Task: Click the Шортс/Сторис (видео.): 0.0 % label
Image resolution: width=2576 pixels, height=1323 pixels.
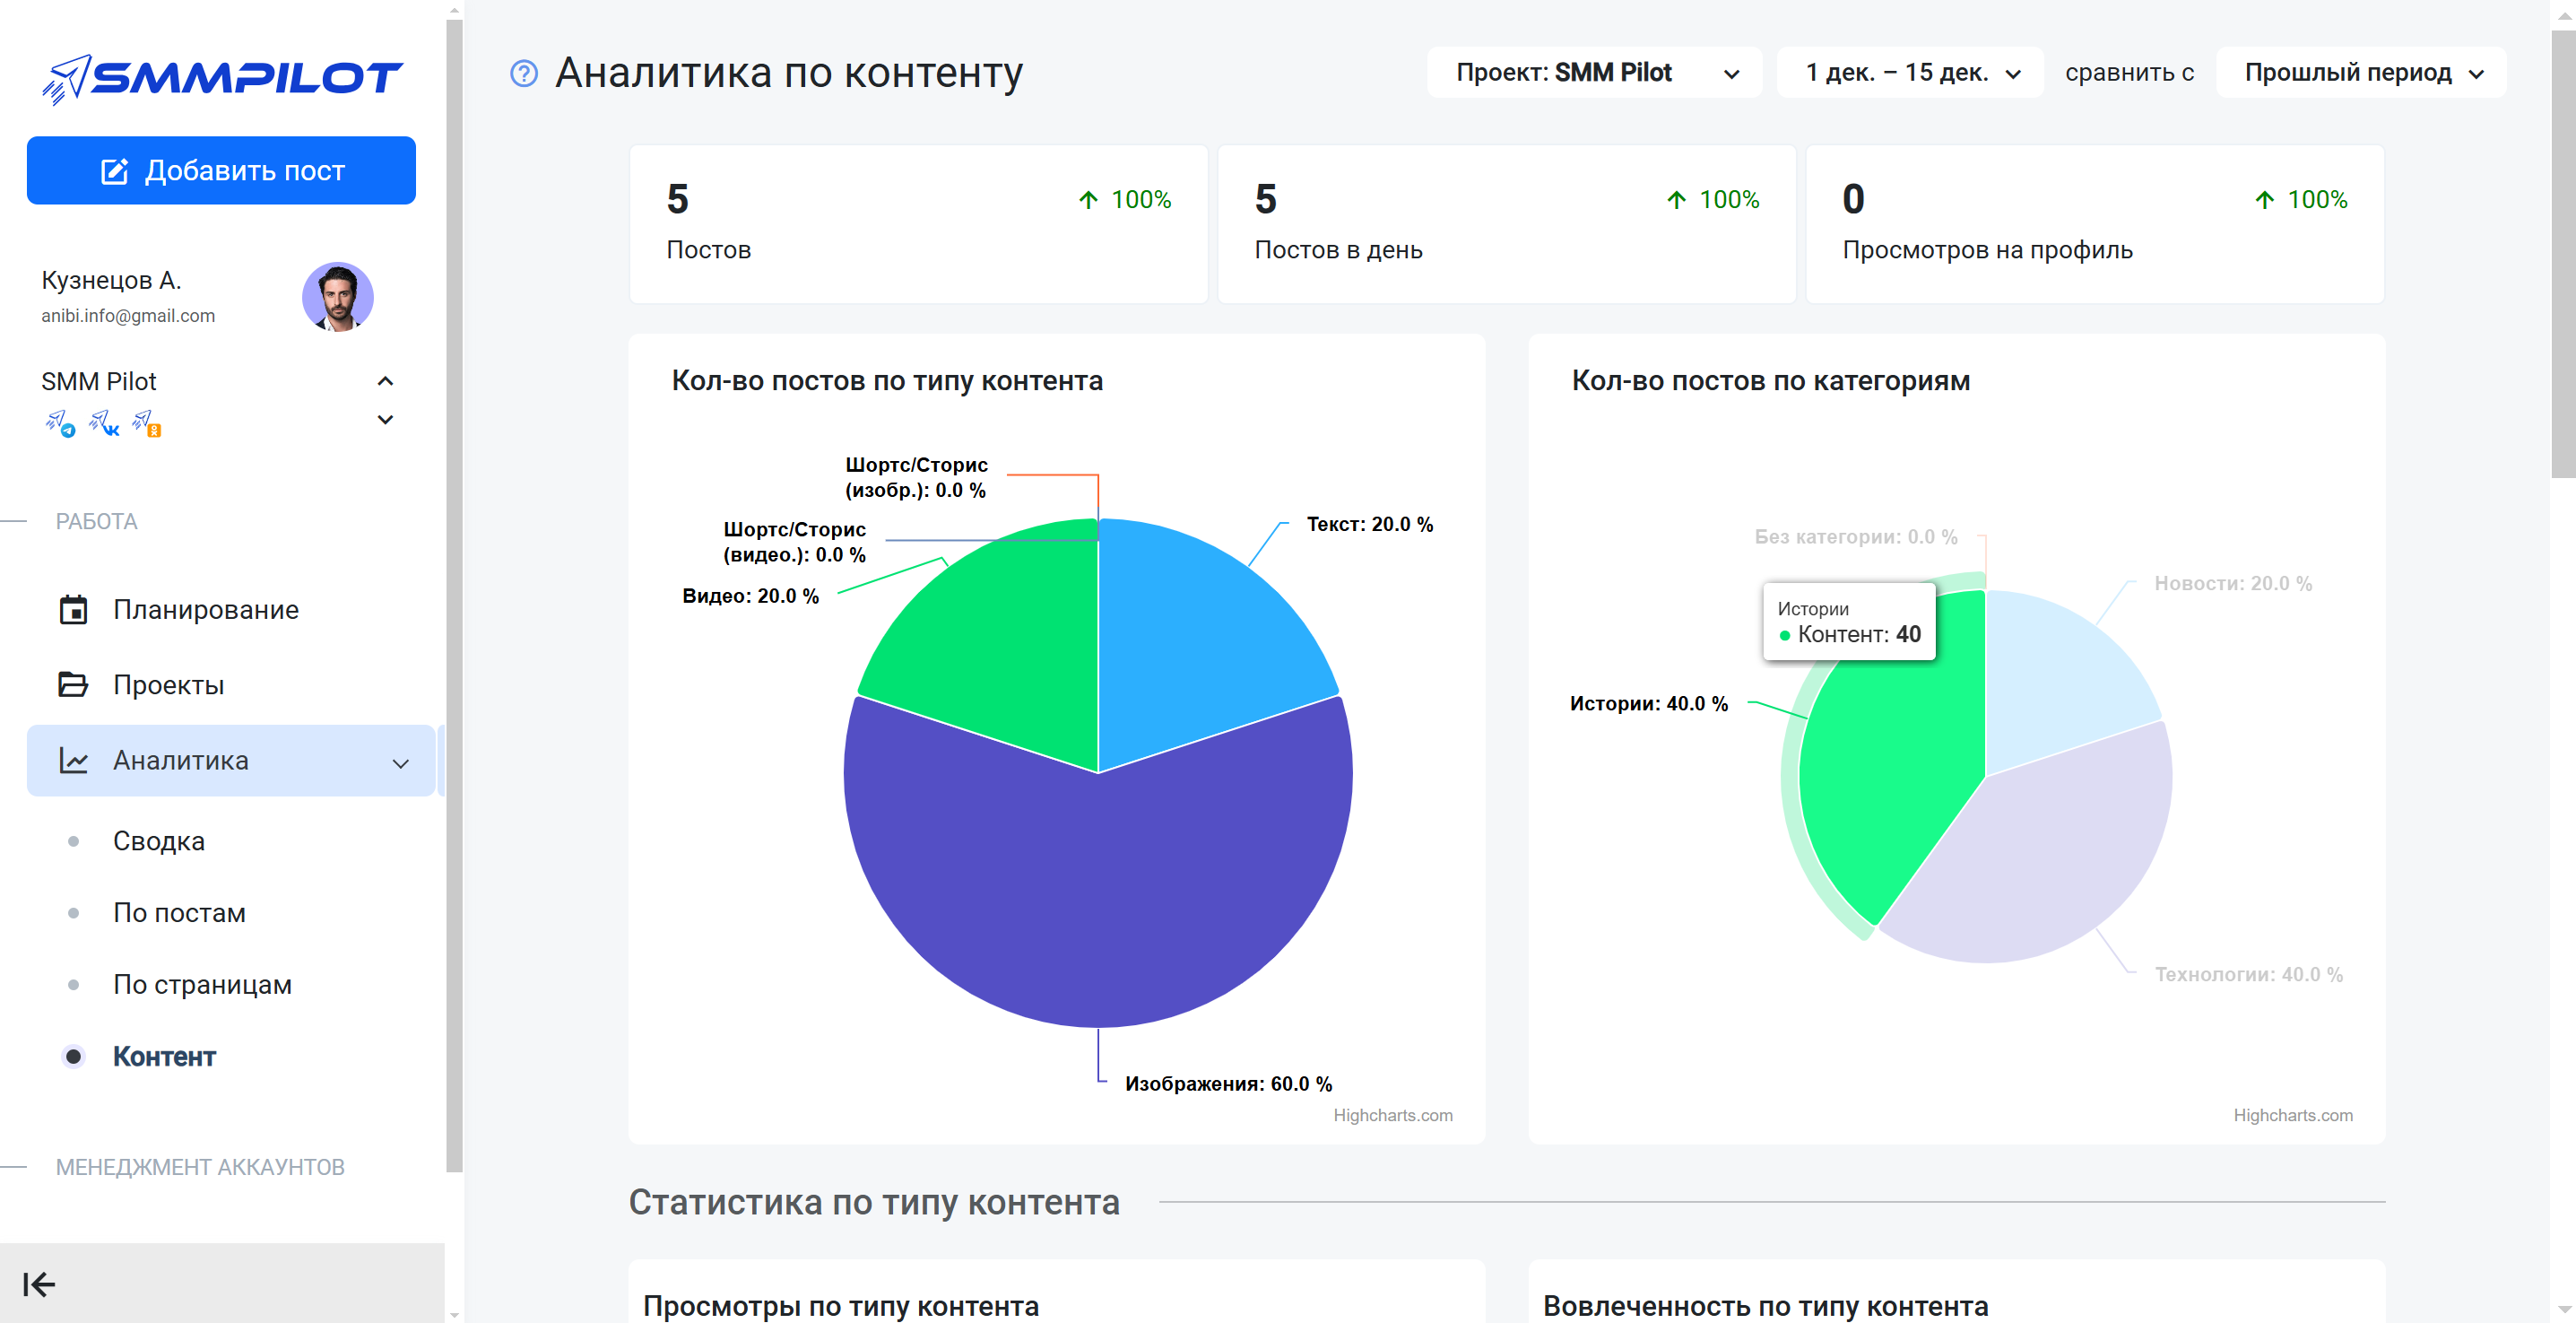Action: (795, 542)
